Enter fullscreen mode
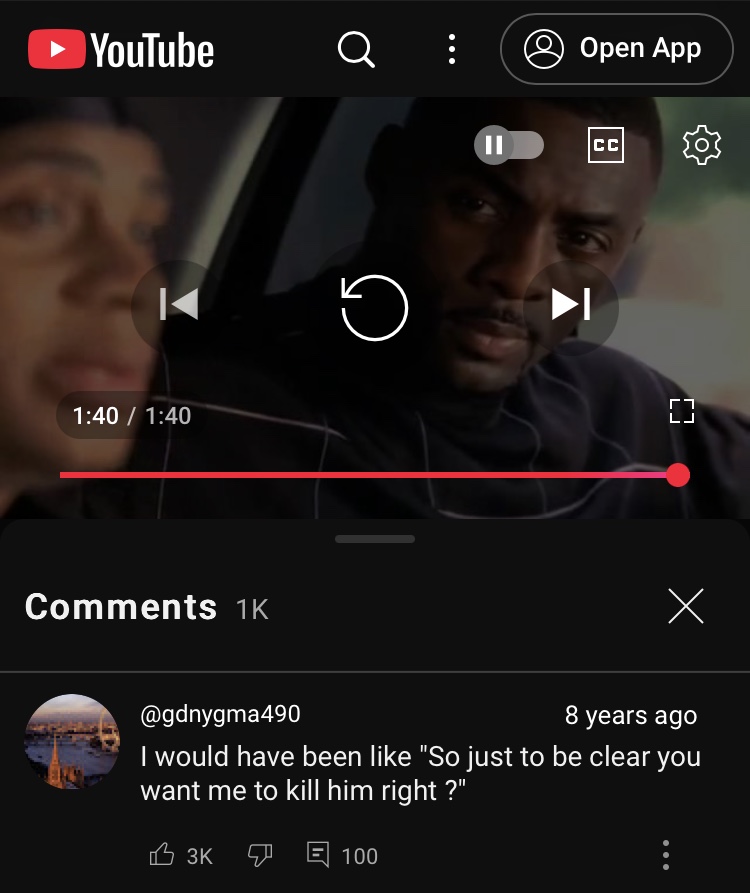The height and width of the screenshot is (893, 750). pos(682,411)
